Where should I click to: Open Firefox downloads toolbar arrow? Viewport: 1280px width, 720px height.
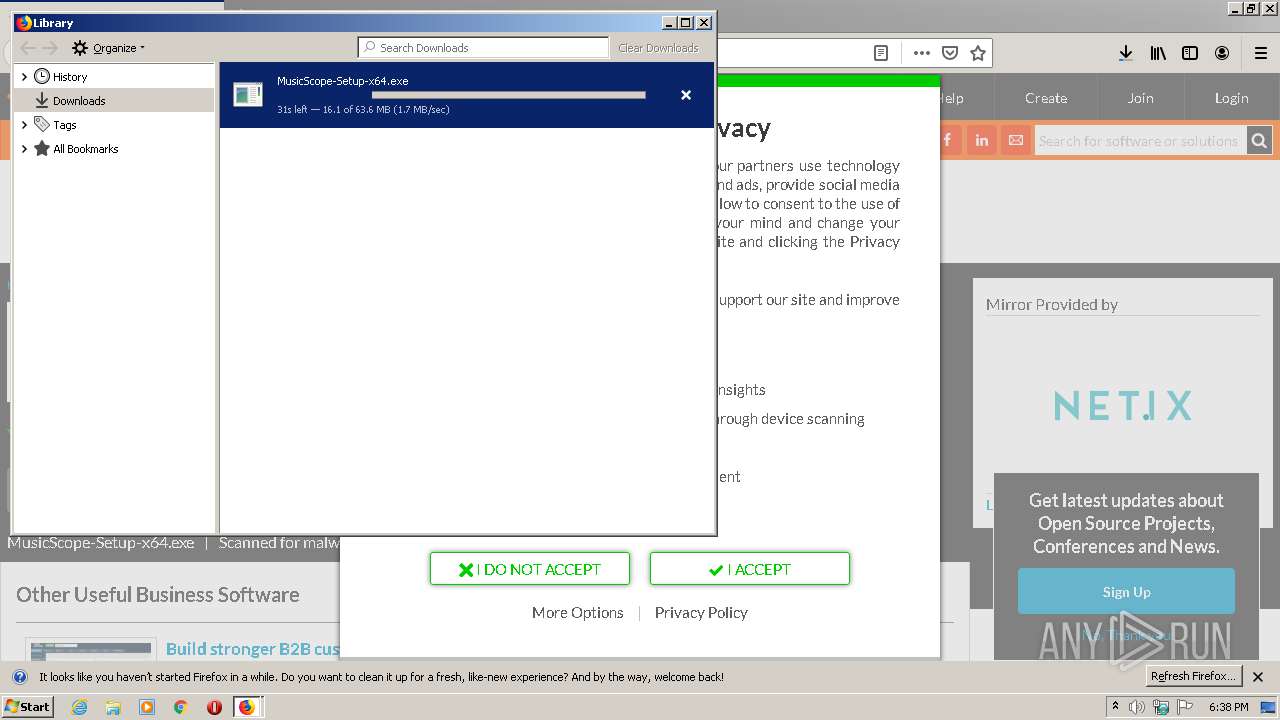(1126, 53)
